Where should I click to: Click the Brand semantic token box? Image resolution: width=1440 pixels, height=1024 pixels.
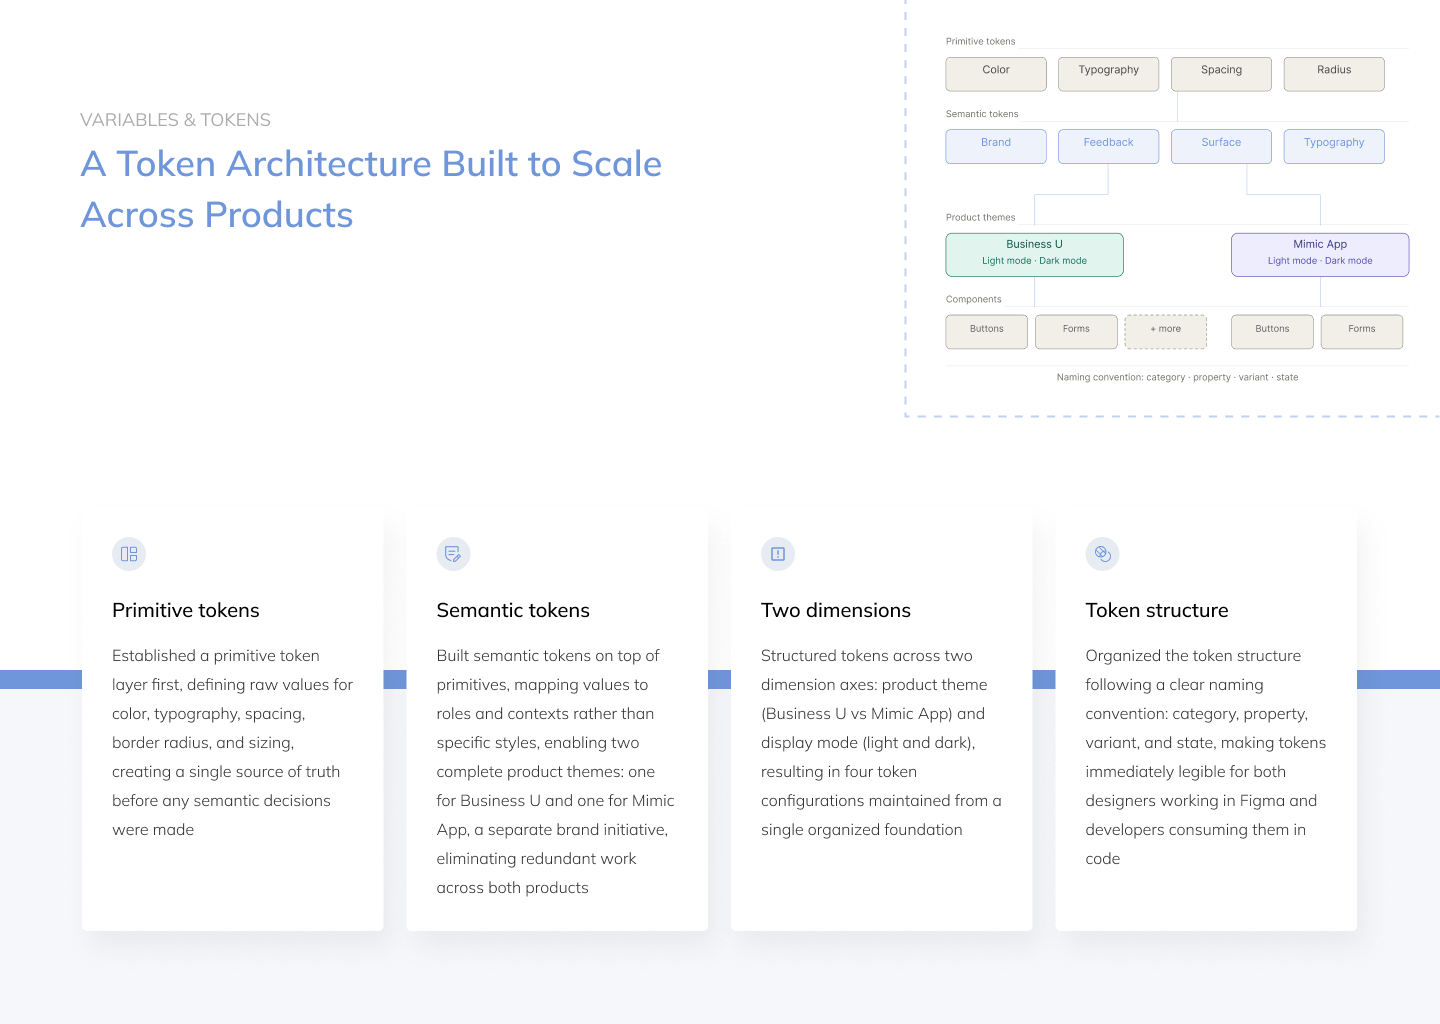click(996, 146)
